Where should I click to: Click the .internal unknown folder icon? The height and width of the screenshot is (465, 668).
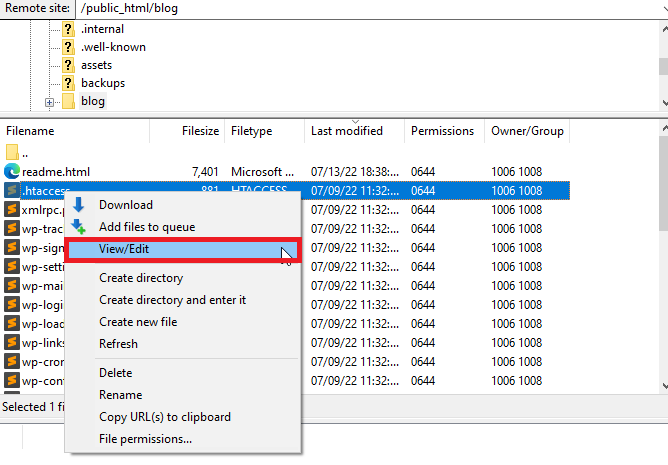click(68, 29)
